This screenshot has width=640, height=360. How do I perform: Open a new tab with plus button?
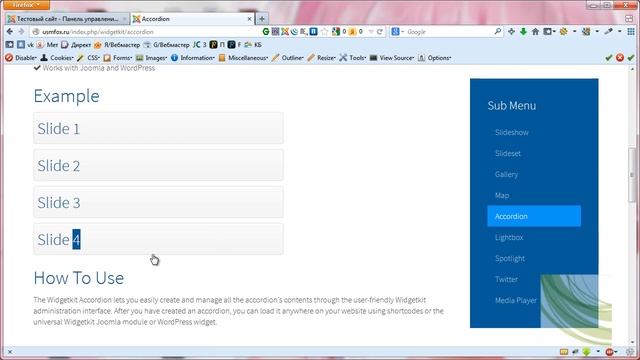click(262, 19)
